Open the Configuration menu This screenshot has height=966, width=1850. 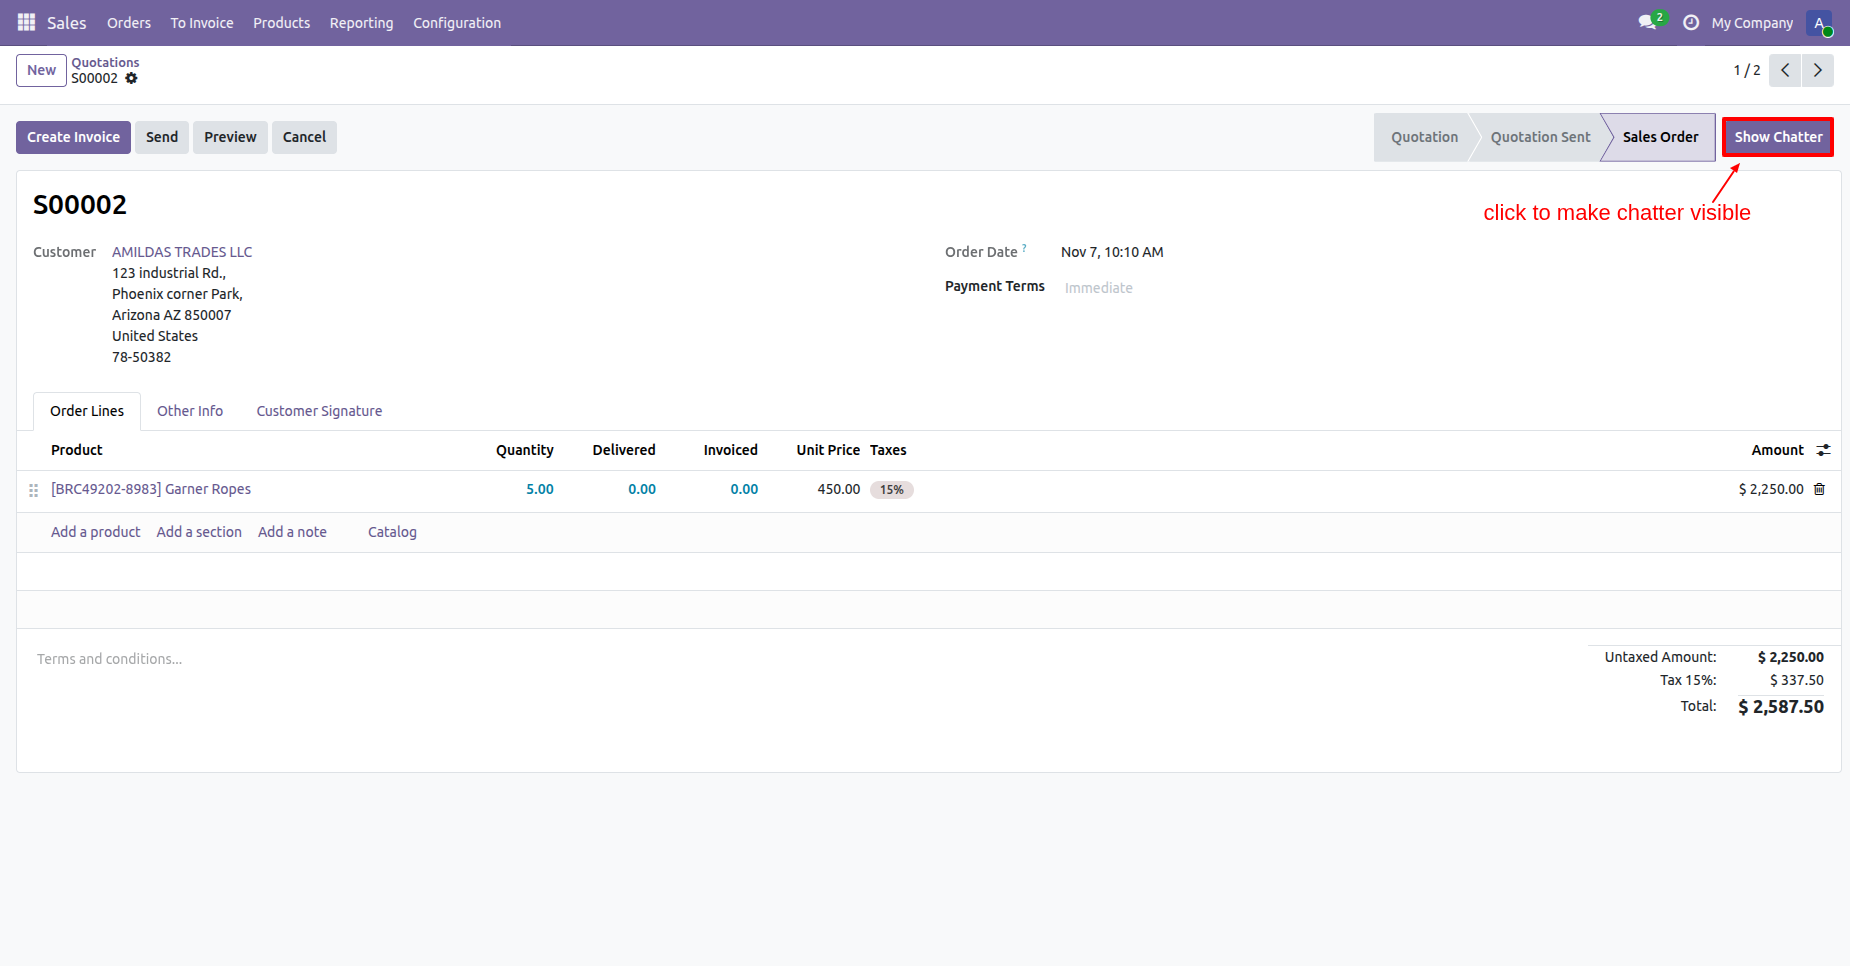click(x=457, y=23)
